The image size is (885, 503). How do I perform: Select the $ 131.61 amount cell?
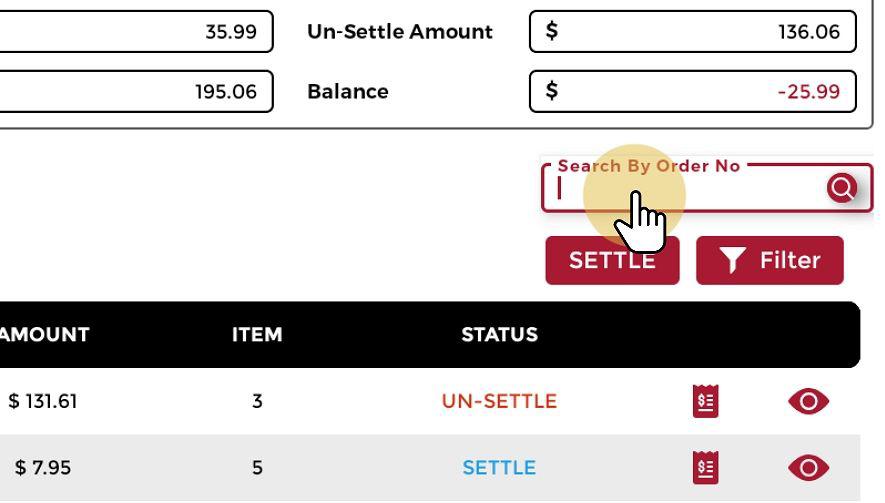point(43,402)
